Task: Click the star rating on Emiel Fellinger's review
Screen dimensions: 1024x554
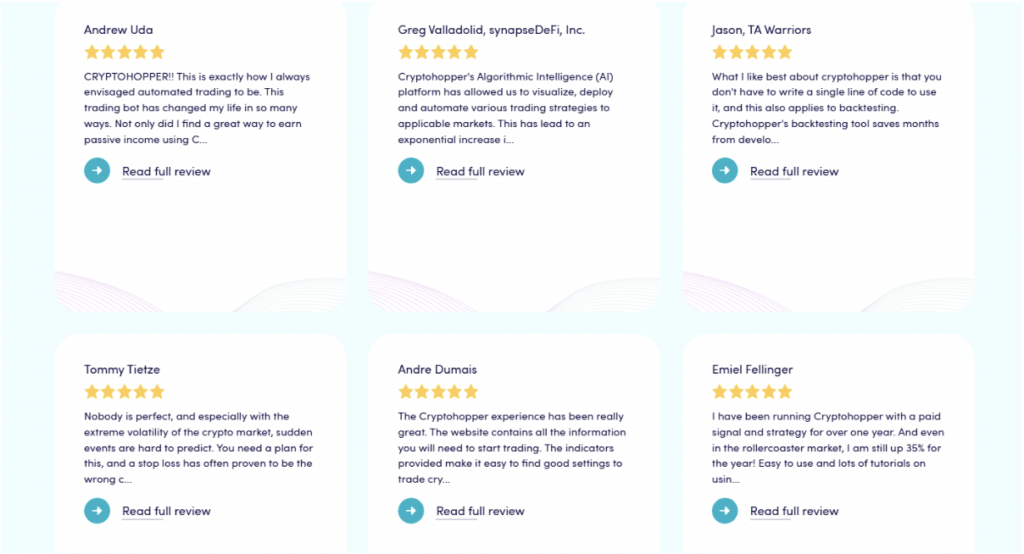Action: click(x=752, y=392)
